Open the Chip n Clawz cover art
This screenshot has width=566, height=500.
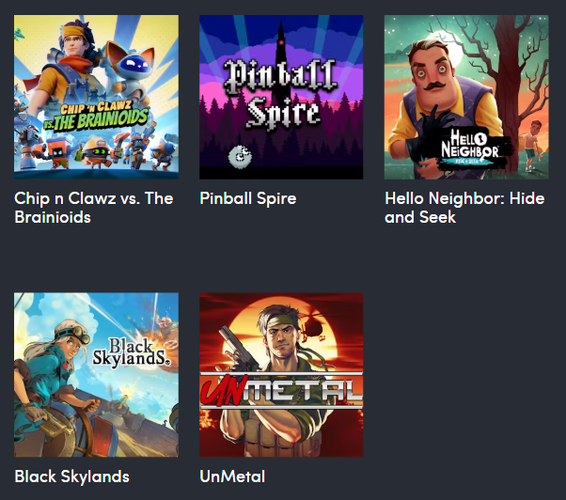pos(96,97)
